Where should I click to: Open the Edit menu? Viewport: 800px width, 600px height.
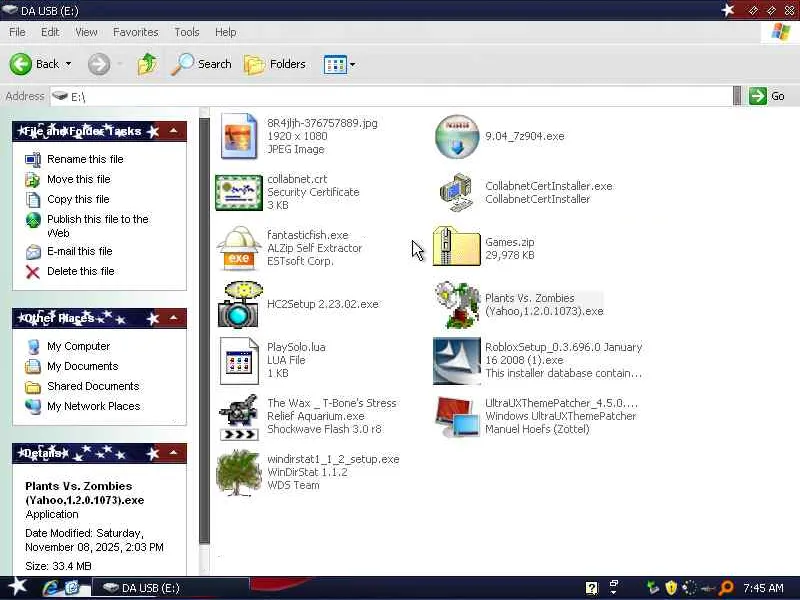[50, 32]
